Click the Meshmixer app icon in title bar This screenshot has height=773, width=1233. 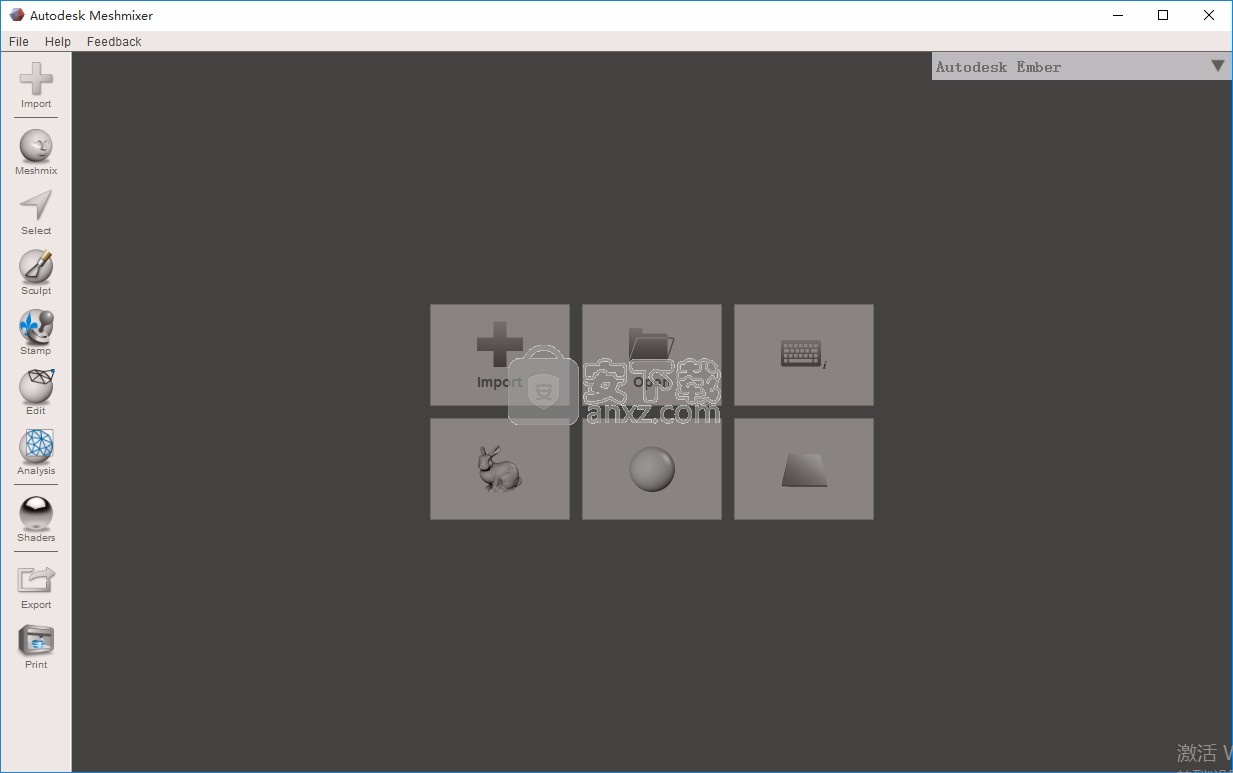click(16, 15)
